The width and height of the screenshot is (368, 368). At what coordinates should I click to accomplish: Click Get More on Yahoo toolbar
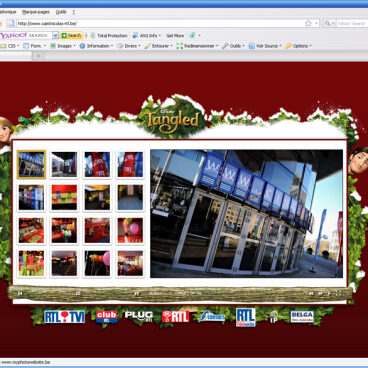coord(175,35)
